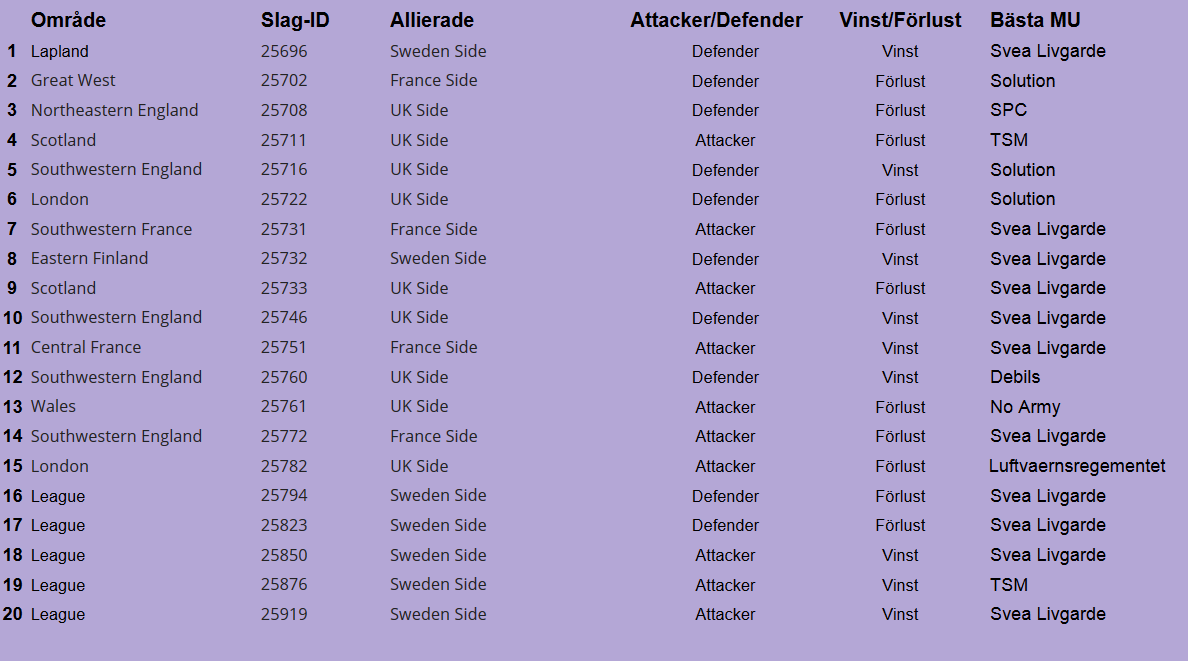Open the Lapland area link
Image resolution: width=1188 pixels, height=661 pixels.
(60, 52)
